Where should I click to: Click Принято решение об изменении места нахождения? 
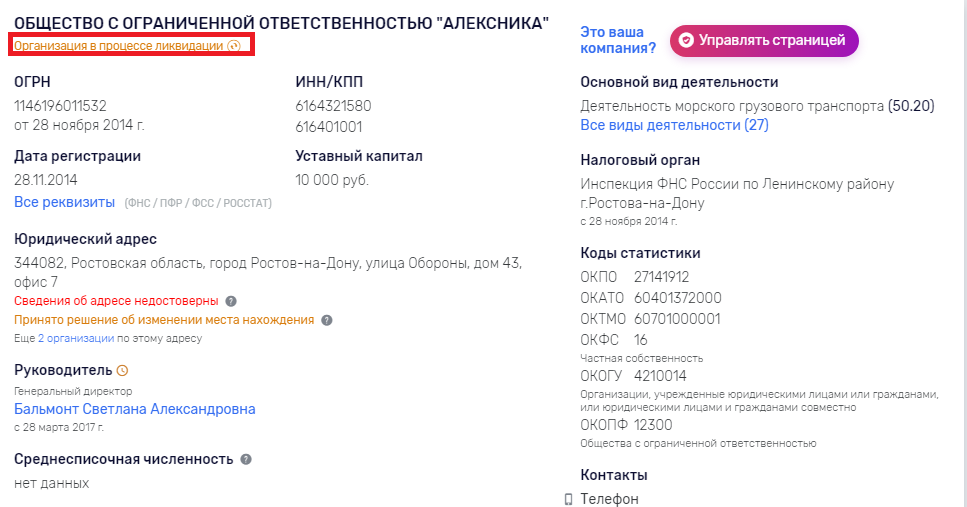(x=164, y=320)
